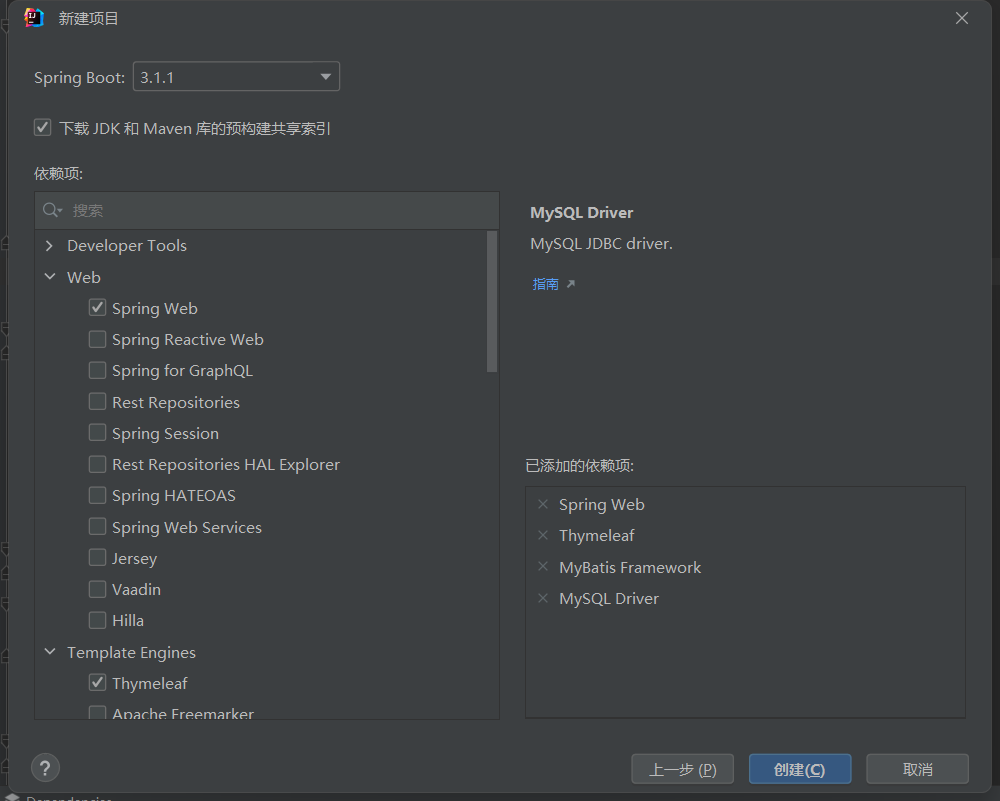Expand the Developer Tools category
The image size is (1000, 801).
click(x=49, y=246)
